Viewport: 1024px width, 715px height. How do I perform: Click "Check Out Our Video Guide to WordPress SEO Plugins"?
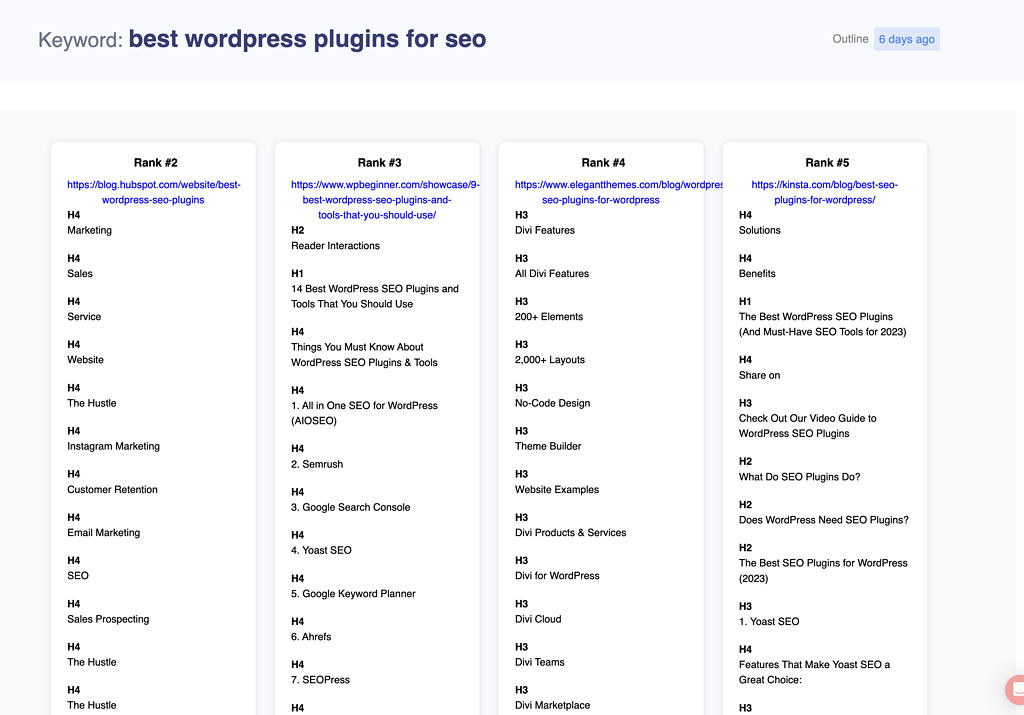point(808,426)
